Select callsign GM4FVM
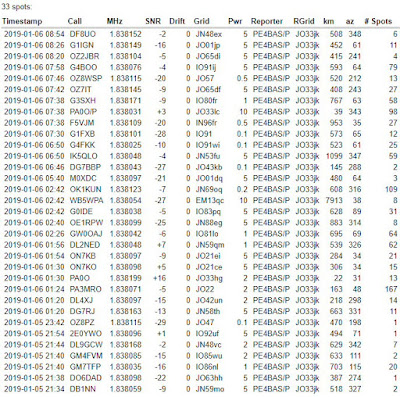The image size is (400, 397). [x=86, y=356]
